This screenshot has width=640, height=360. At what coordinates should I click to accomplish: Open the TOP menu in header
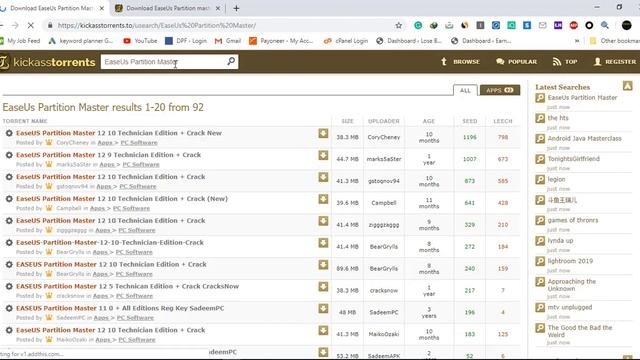pyautogui.click(x=565, y=62)
